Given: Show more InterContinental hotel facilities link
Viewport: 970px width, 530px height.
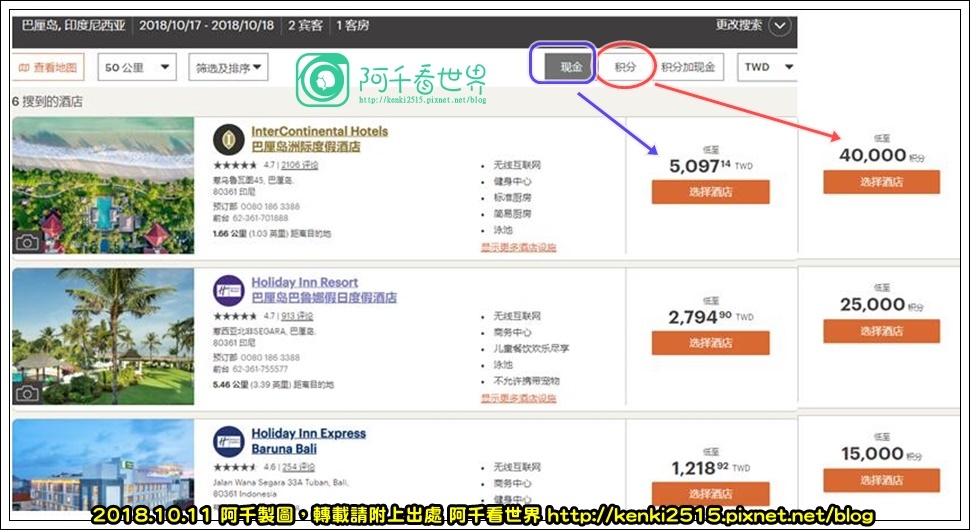Looking at the screenshot, I should (518, 247).
